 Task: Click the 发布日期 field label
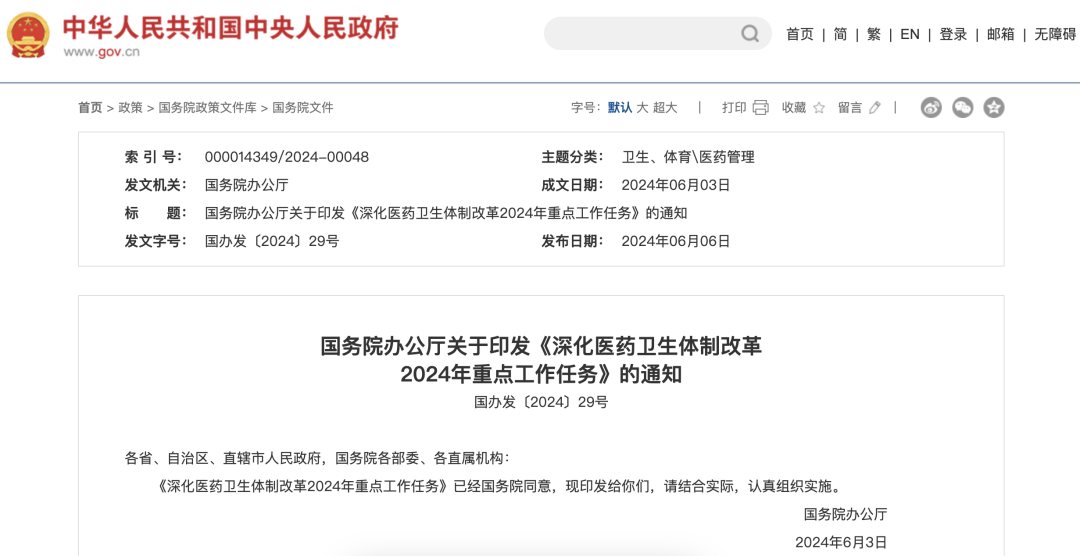tap(572, 241)
